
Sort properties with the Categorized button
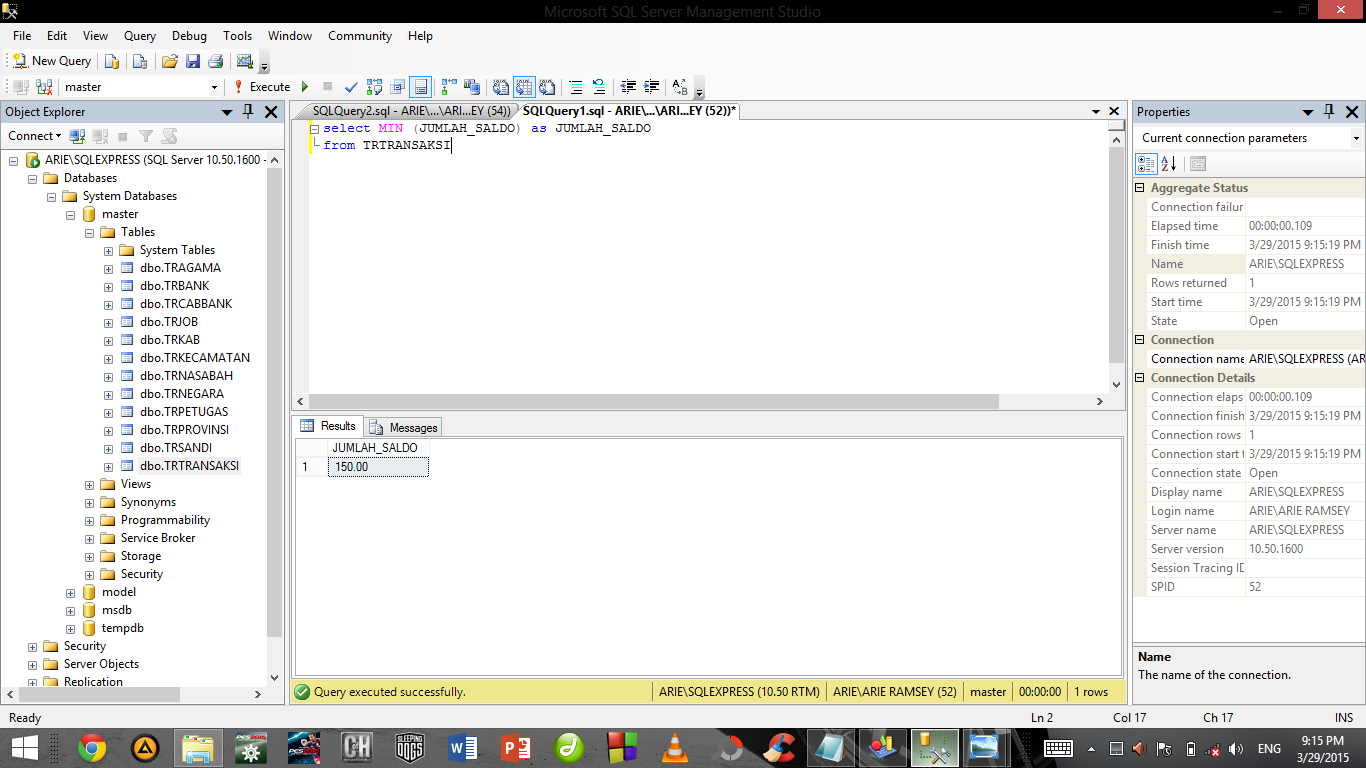tap(1146, 164)
